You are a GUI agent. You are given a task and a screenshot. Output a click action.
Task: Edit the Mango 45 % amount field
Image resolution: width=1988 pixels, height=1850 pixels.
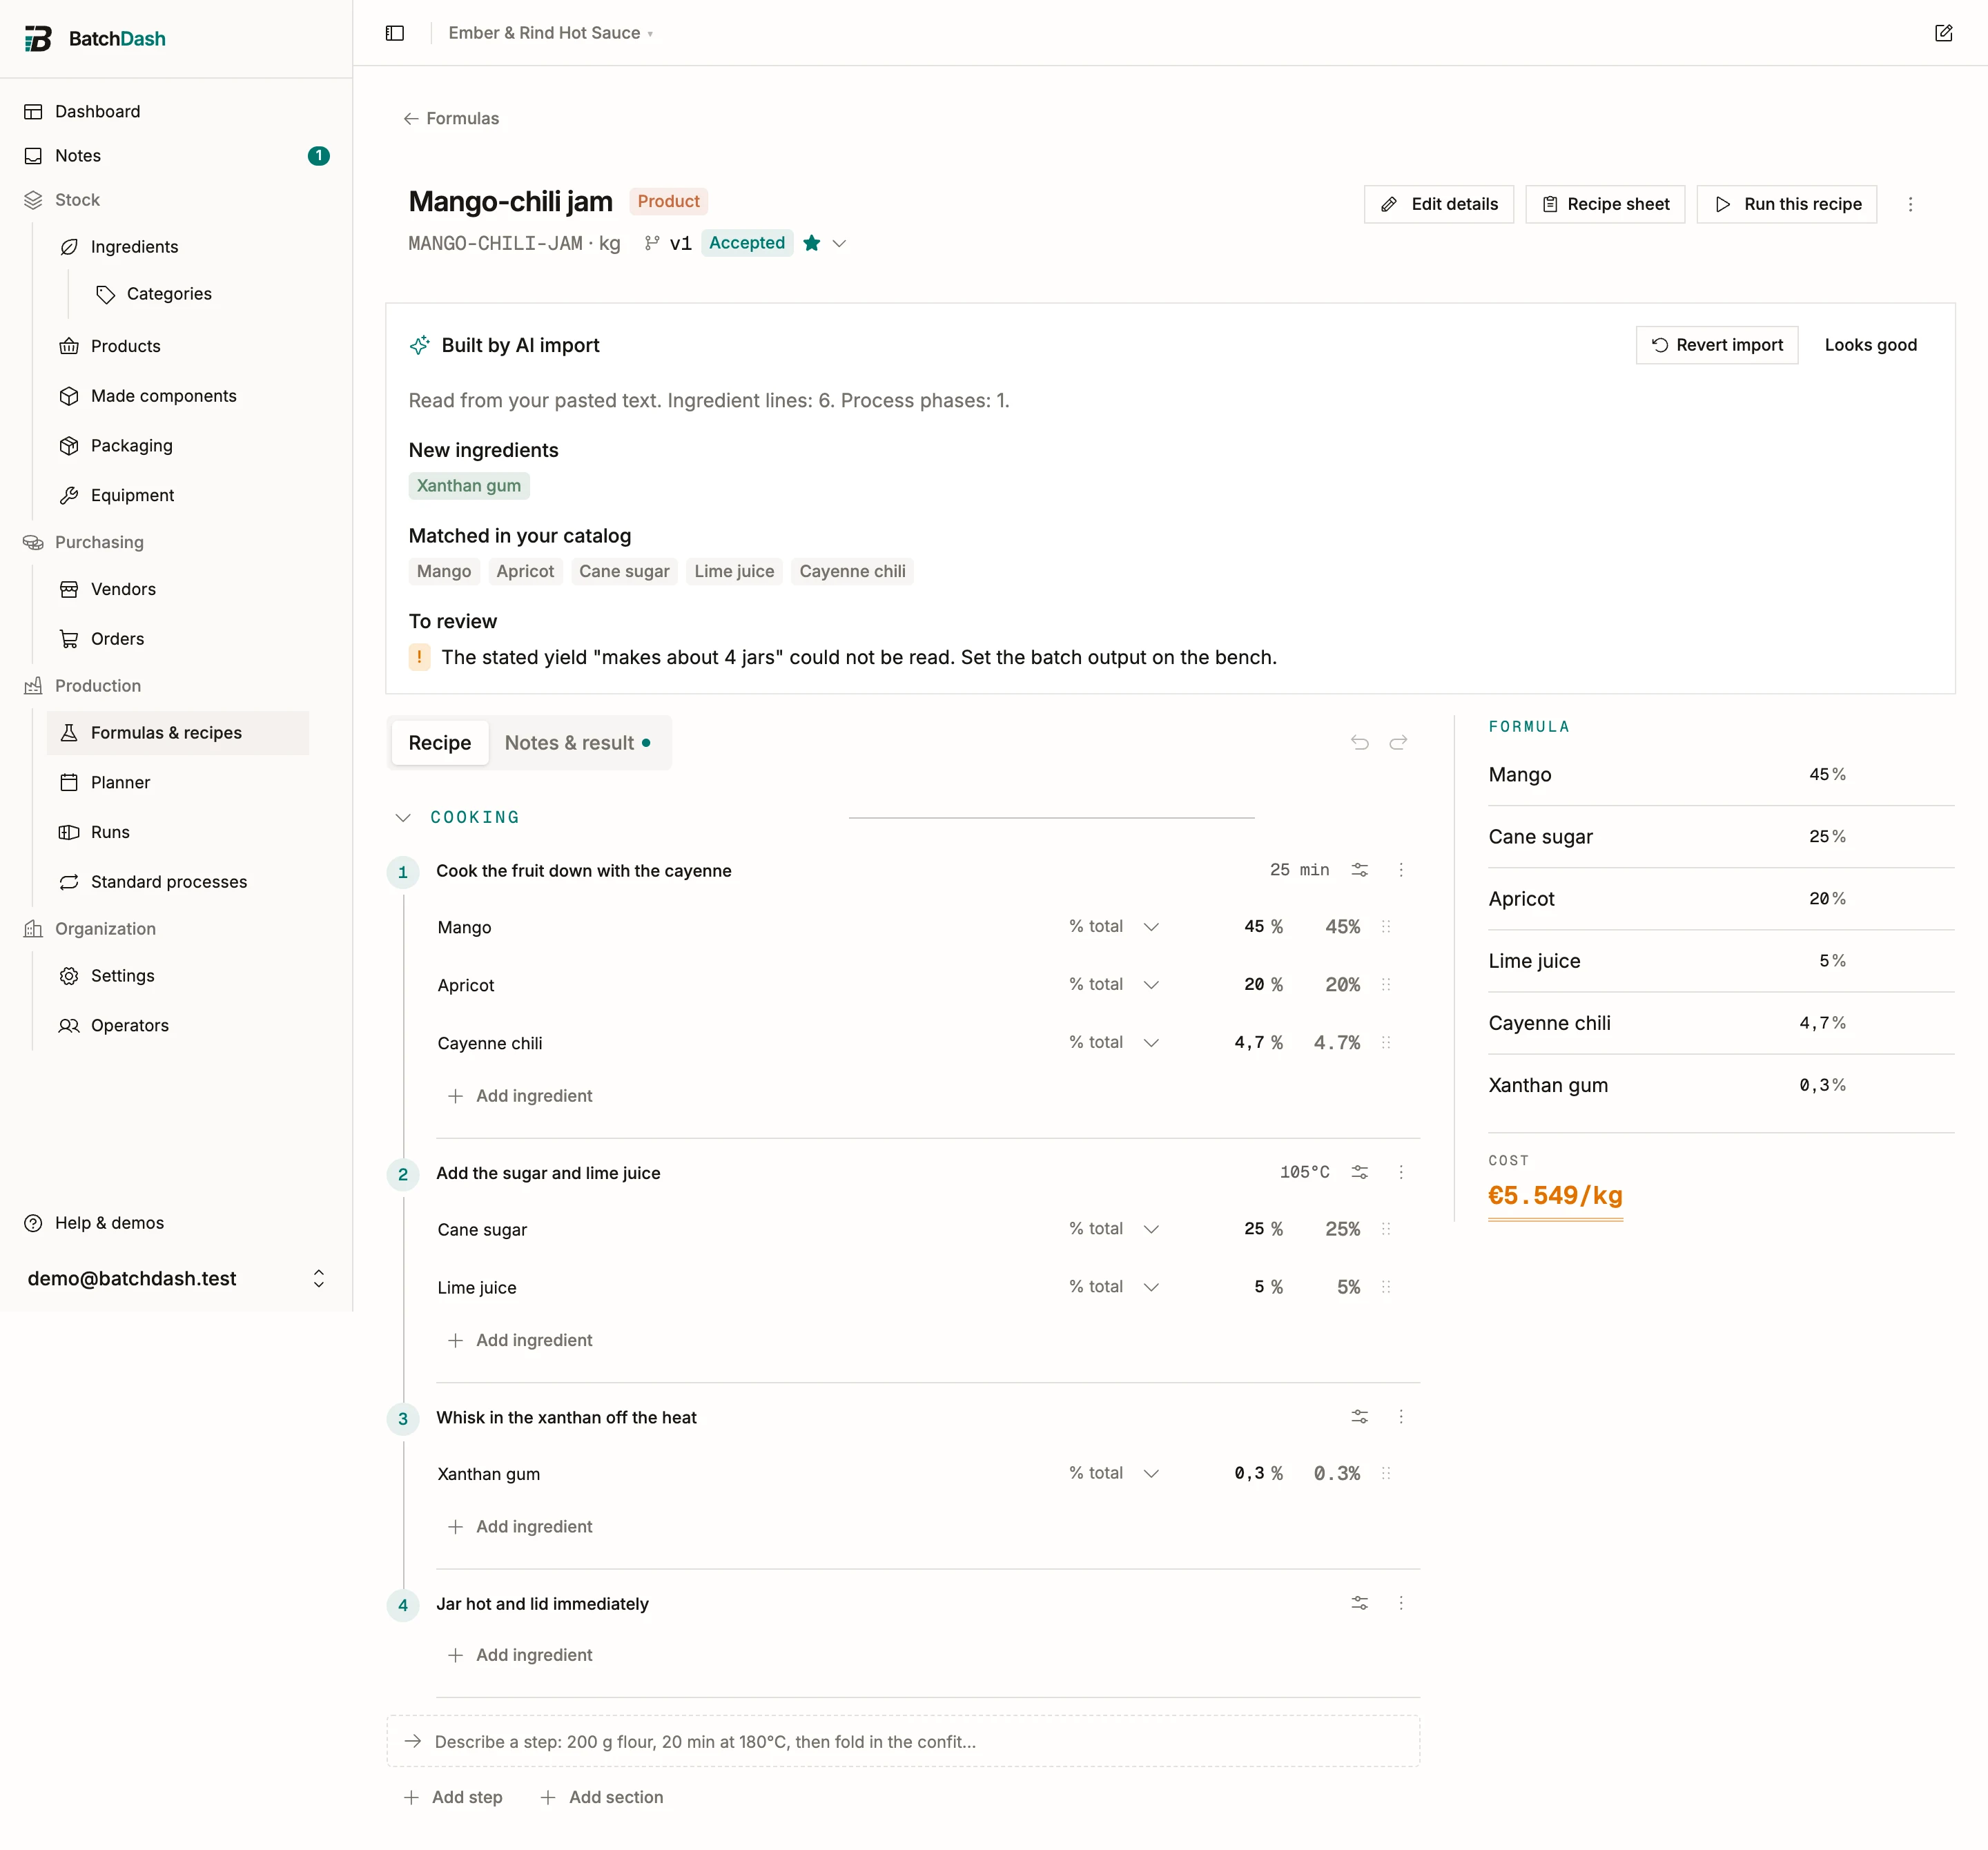pos(1254,926)
